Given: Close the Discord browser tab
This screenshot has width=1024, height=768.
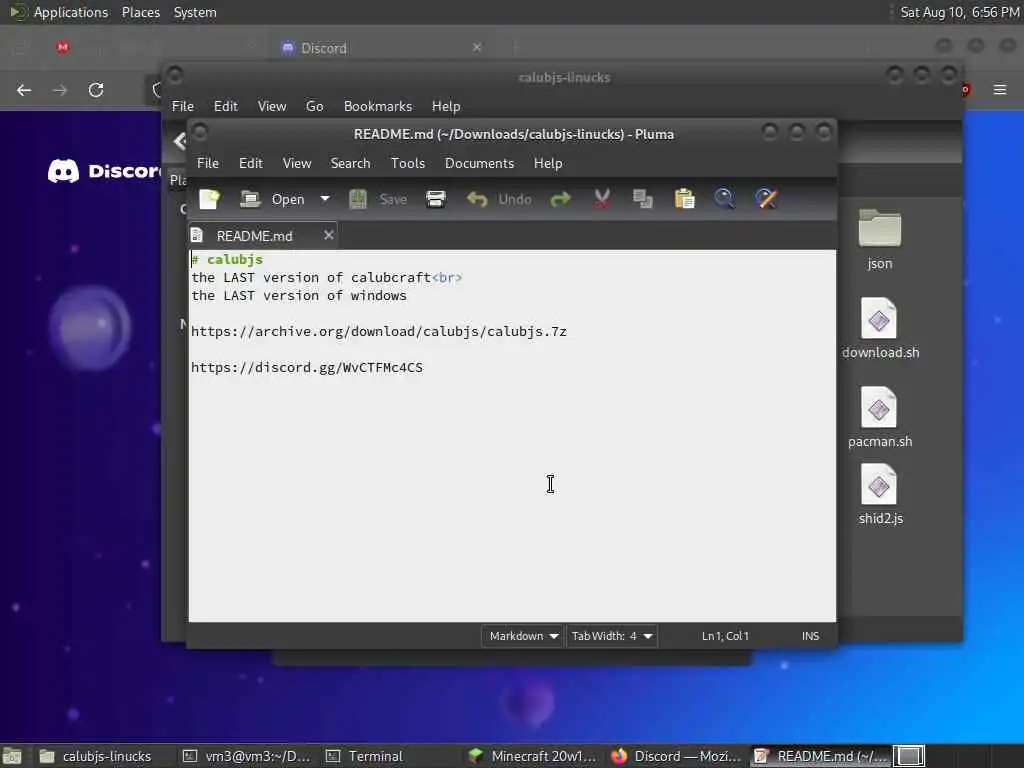Looking at the screenshot, I should tap(477, 47).
